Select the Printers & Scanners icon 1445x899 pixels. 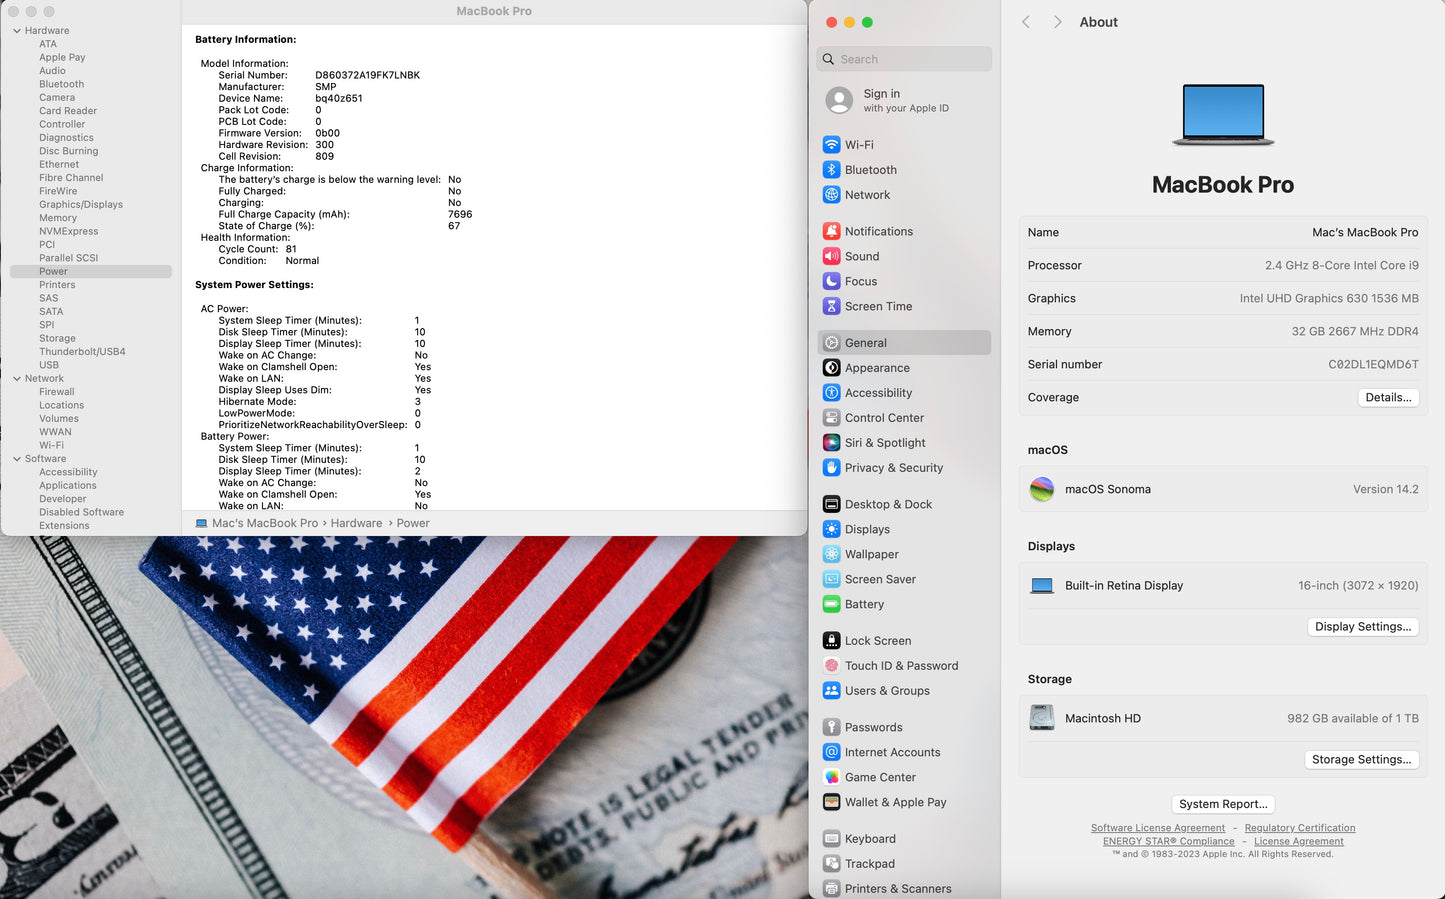(831, 889)
